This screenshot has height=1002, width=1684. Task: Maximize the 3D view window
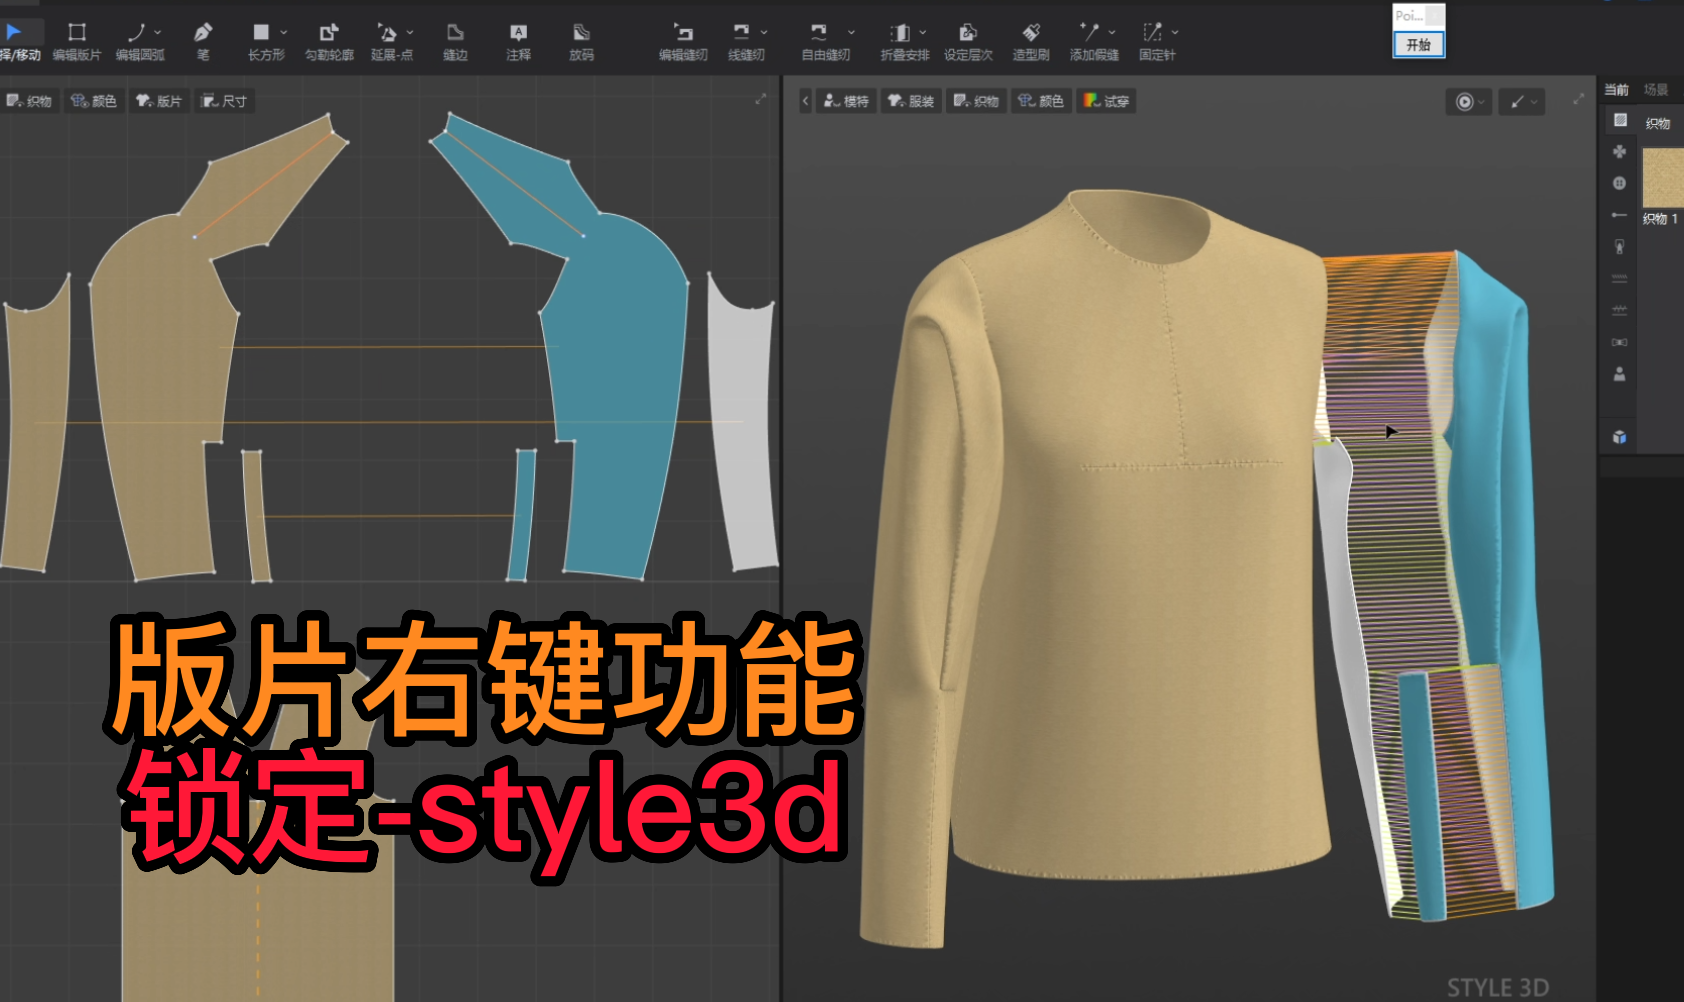coord(1579,99)
